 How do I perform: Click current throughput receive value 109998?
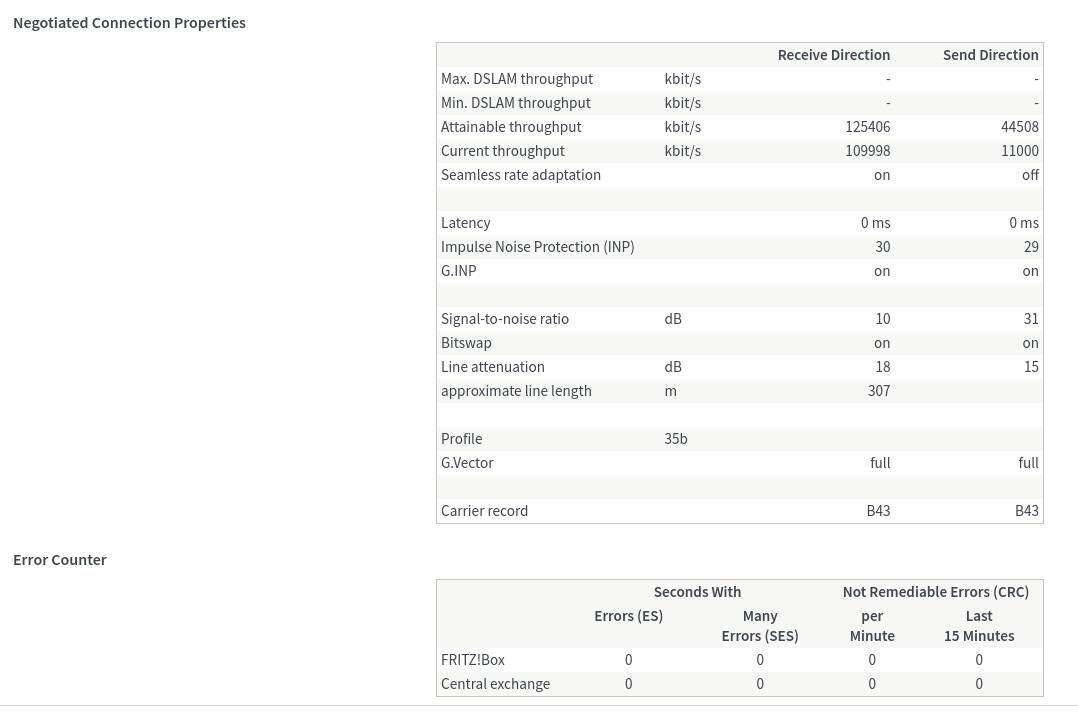click(x=867, y=151)
